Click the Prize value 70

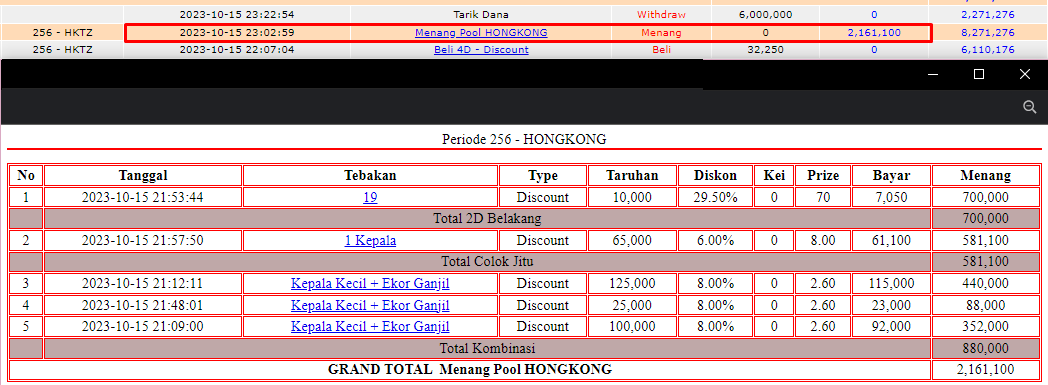(x=823, y=197)
